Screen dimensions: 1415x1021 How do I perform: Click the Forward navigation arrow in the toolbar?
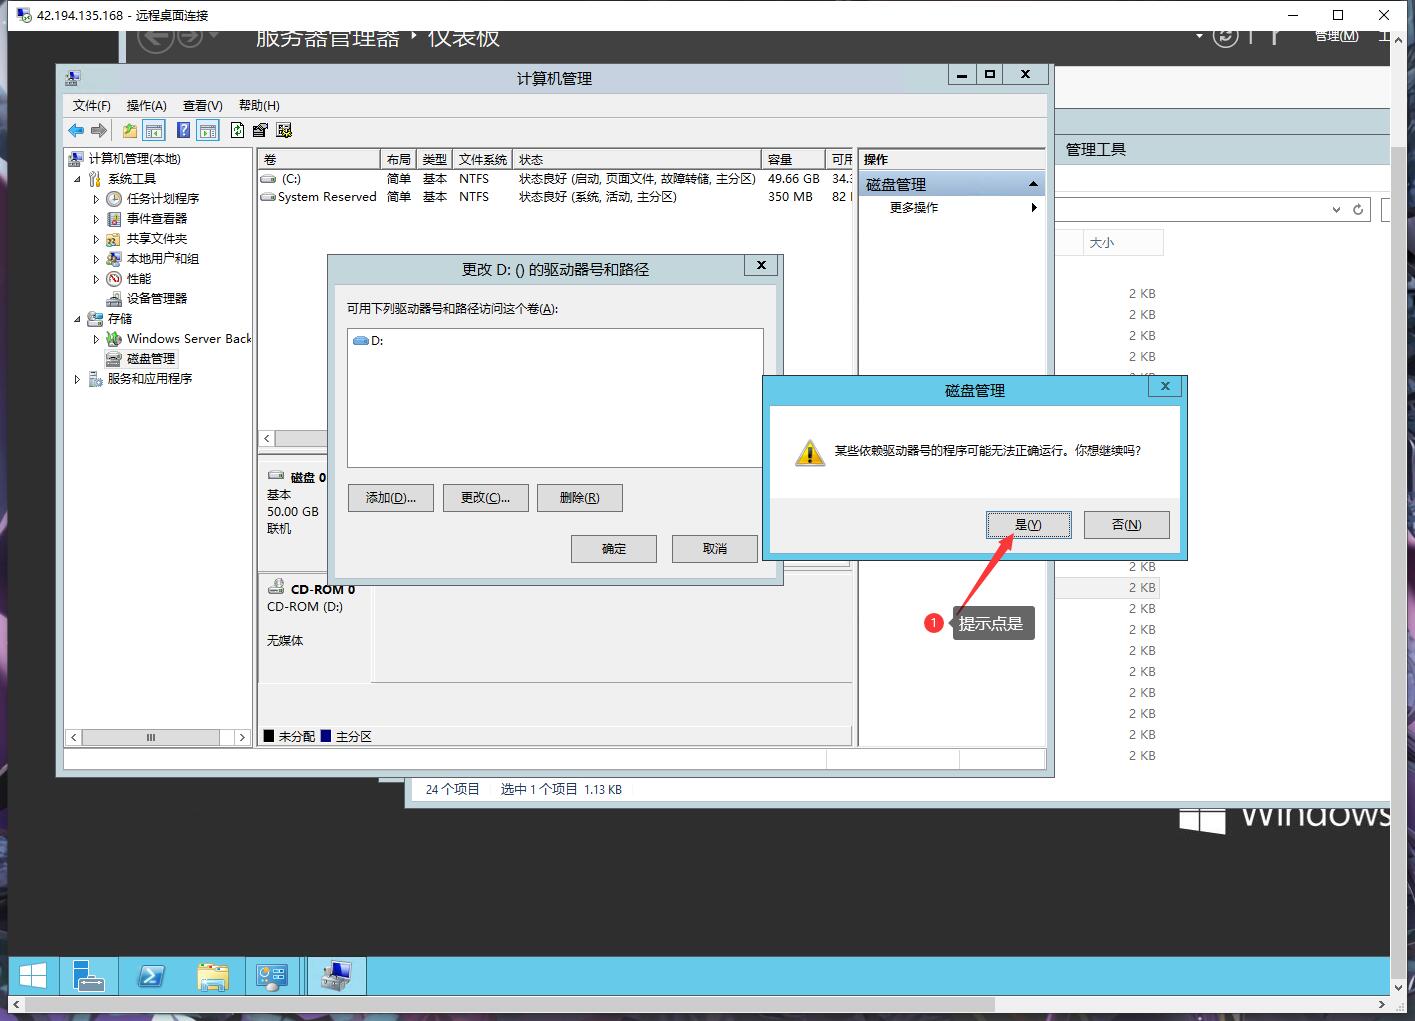98,130
